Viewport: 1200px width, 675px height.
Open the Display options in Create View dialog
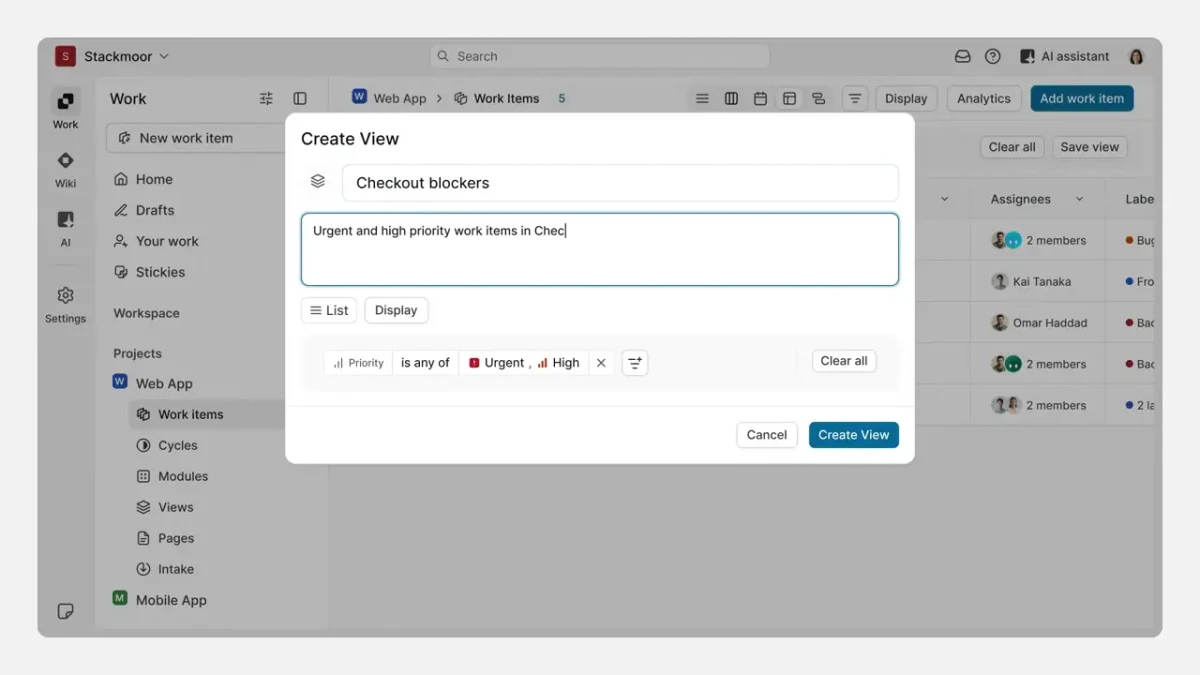[396, 310]
